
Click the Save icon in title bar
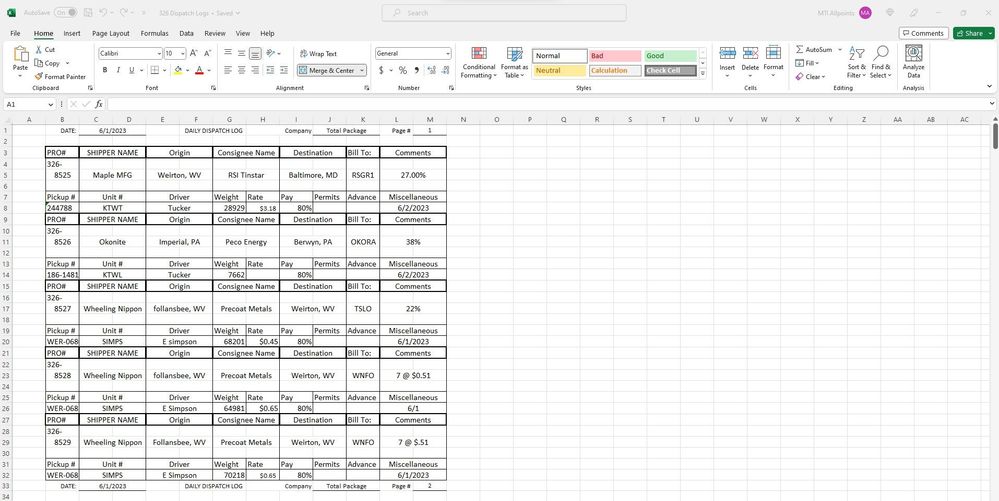point(88,13)
